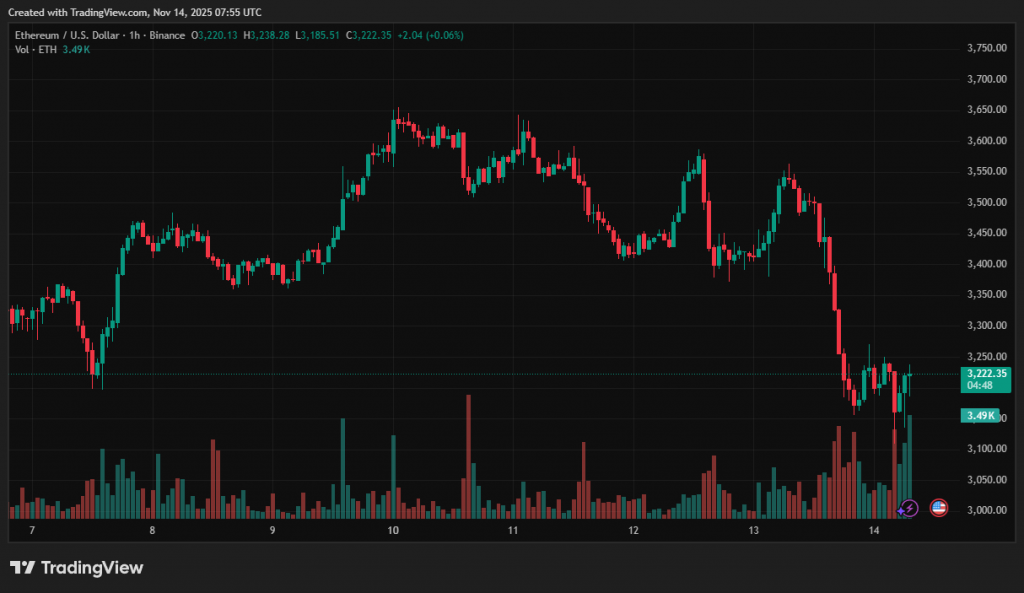Click the Vol · ETH indicator legend
This screenshot has height=593, width=1024.
(x=35, y=50)
